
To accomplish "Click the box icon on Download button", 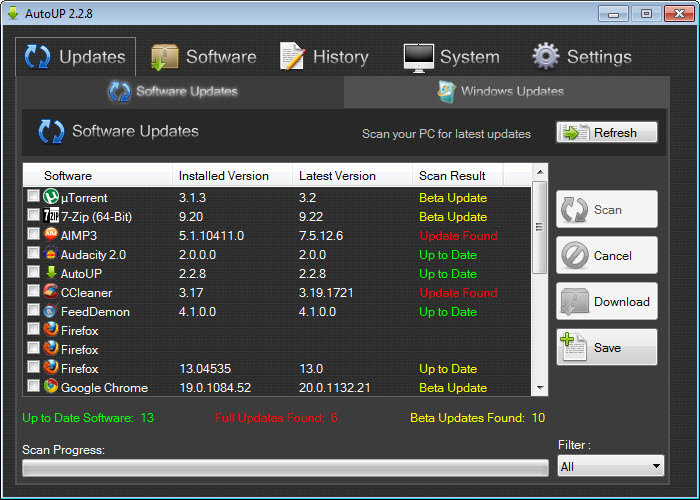I will (575, 302).
